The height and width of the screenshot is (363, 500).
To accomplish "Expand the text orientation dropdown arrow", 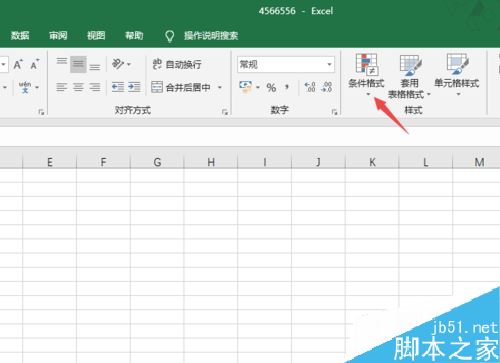I will coord(129,64).
